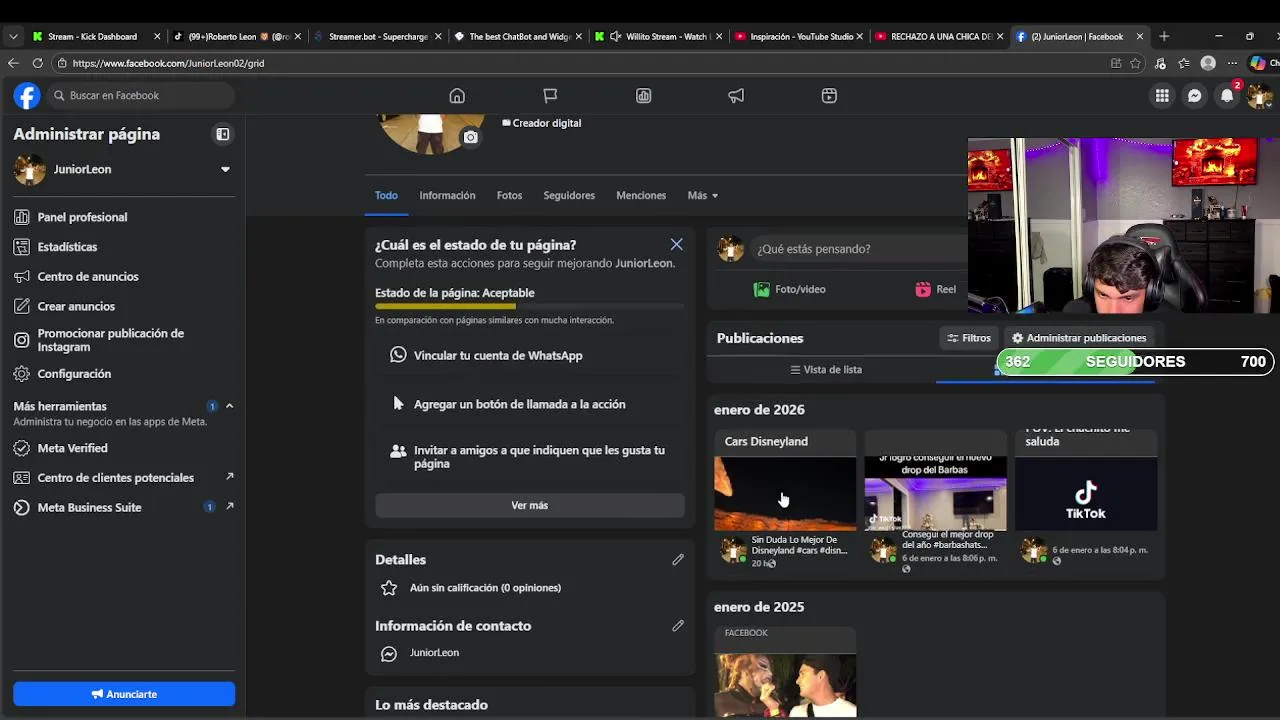
Task: Click Agregar un botón de llamada a la acción
Action: [530, 404]
